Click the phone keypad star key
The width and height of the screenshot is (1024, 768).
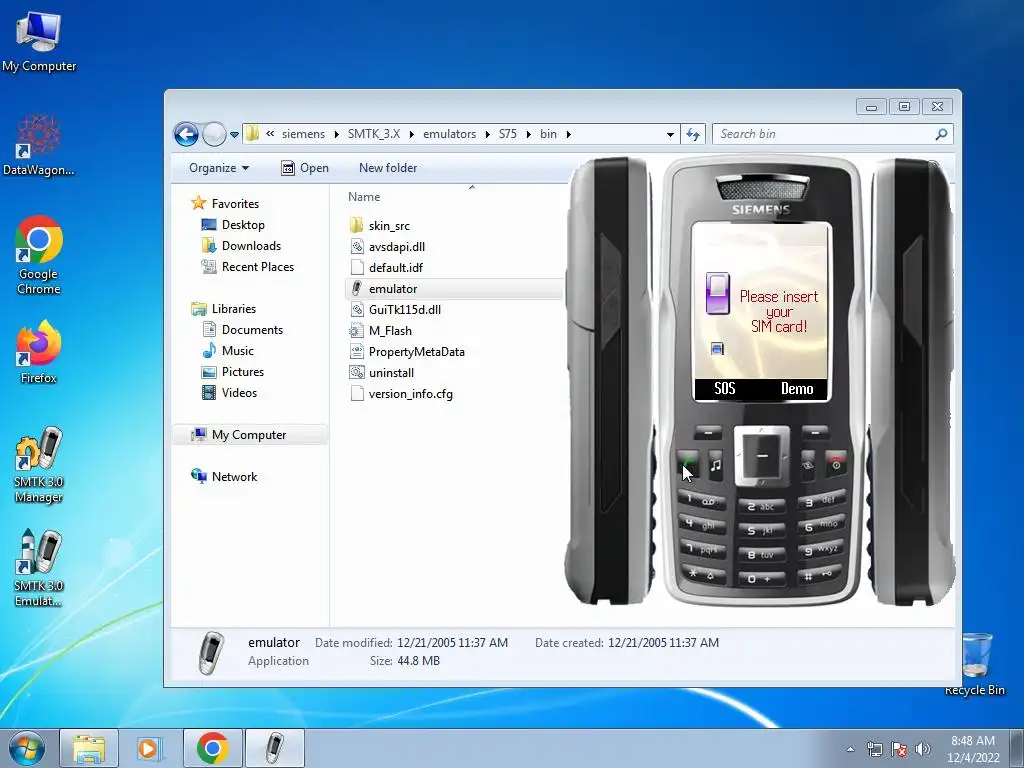(x=703, y=573)
